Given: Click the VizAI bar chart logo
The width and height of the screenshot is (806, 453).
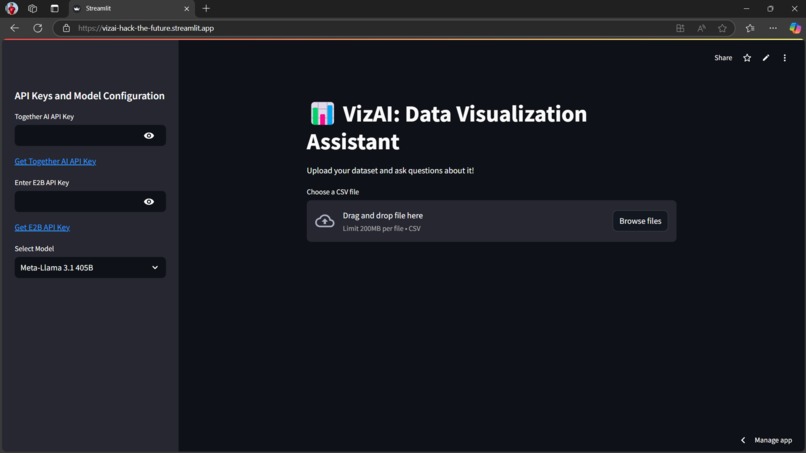Looking at the screenshot, I should [322, 114].
